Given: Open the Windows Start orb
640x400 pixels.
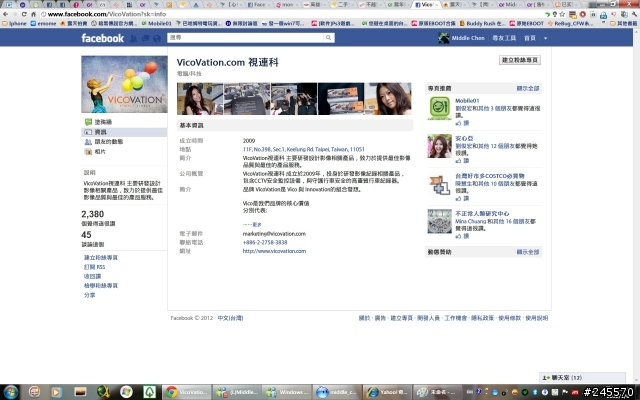Looking at the screenshot, I should coord(11,392).
